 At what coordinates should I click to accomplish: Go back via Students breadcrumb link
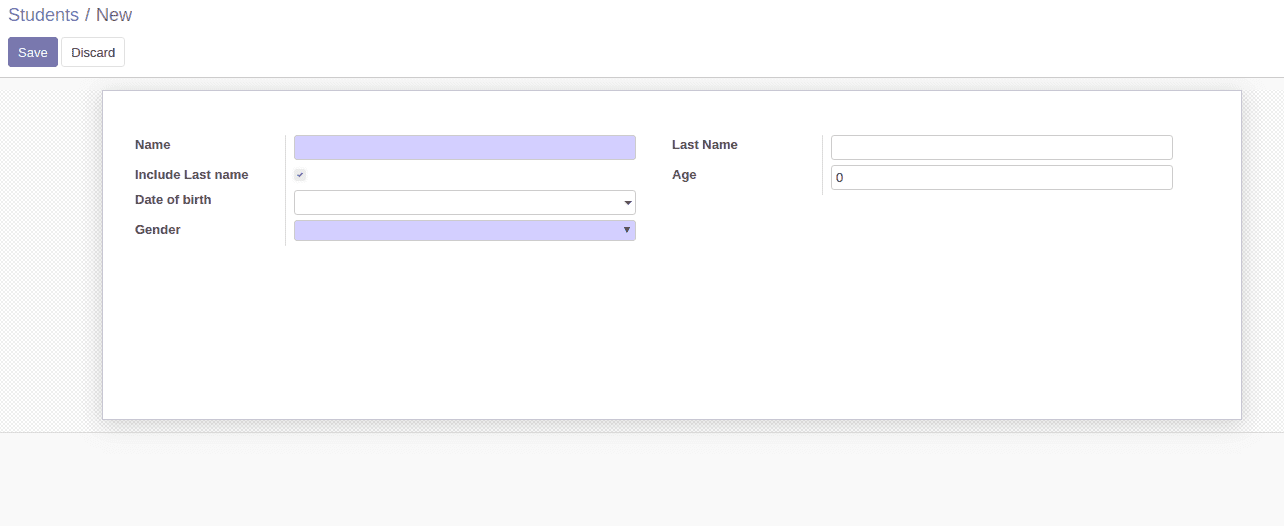point(43,15)
